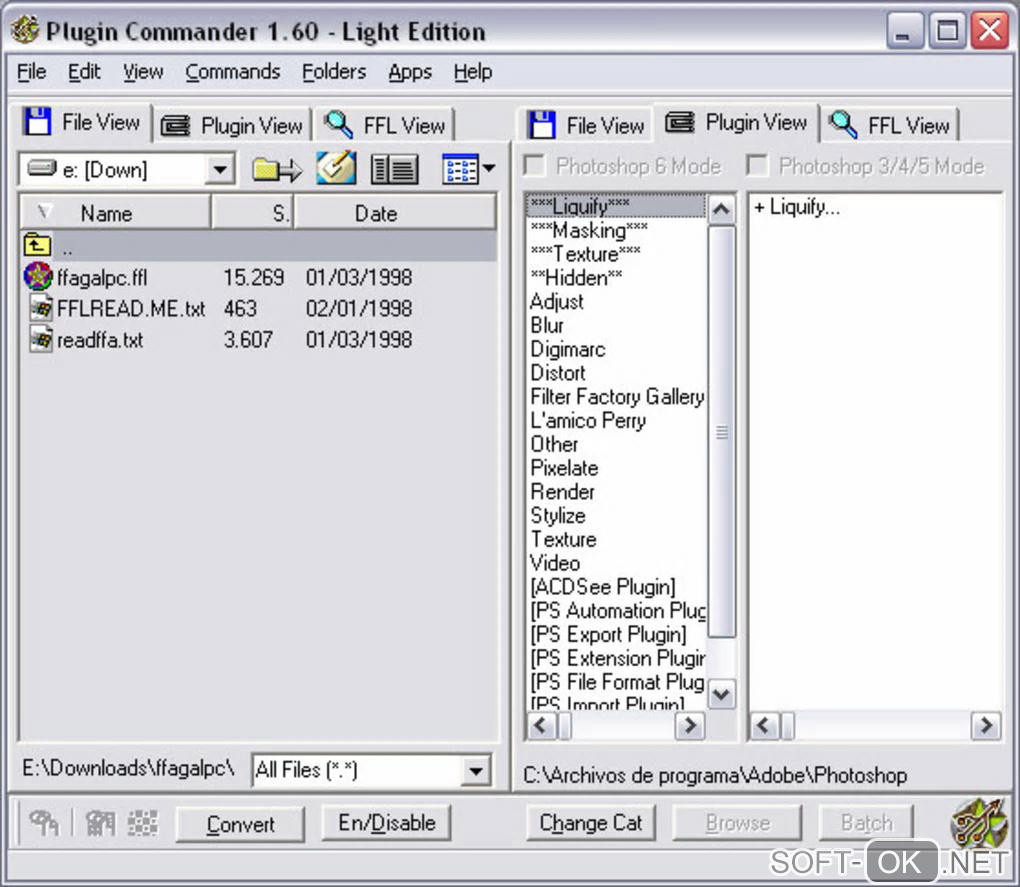Click the En/Disable button

(386, 823)
